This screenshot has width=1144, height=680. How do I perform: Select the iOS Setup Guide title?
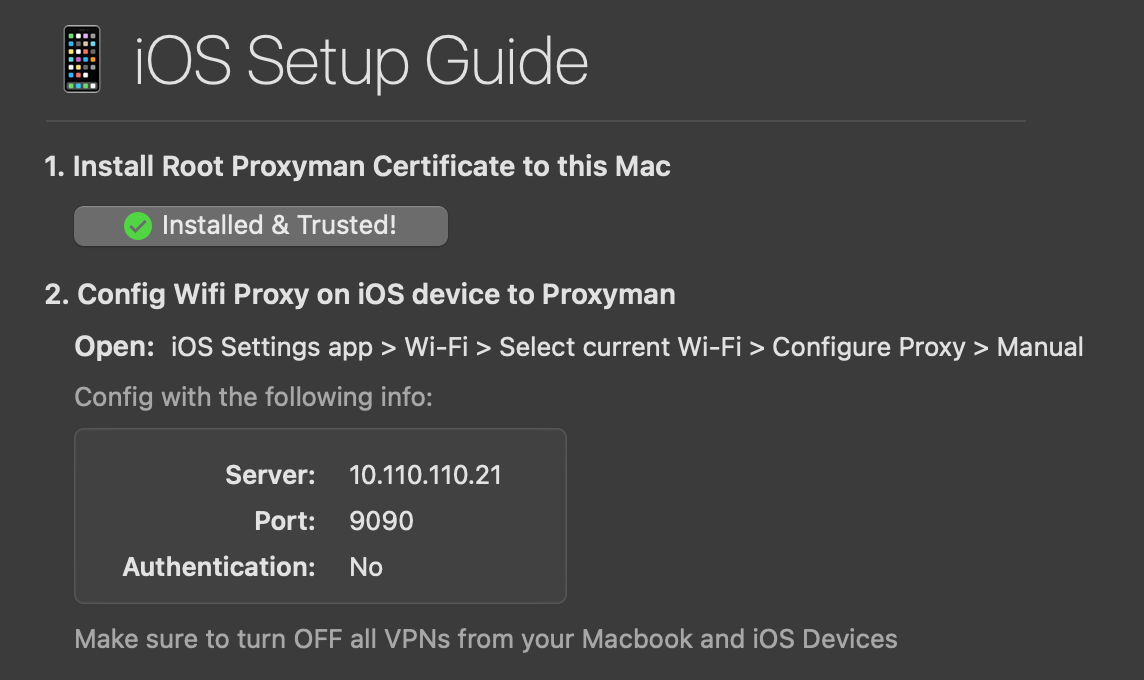point(360,61)
